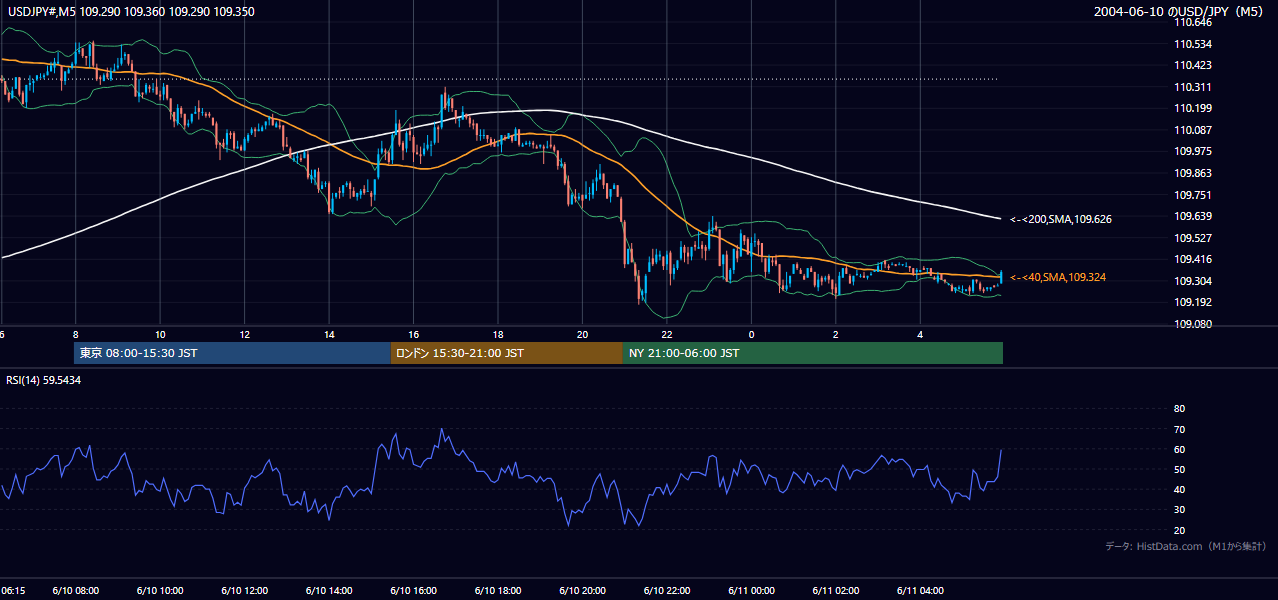Click the hour 8 tick above the session bar
The width and height of the screenshot is (1278, 600).
click(75, 334)
